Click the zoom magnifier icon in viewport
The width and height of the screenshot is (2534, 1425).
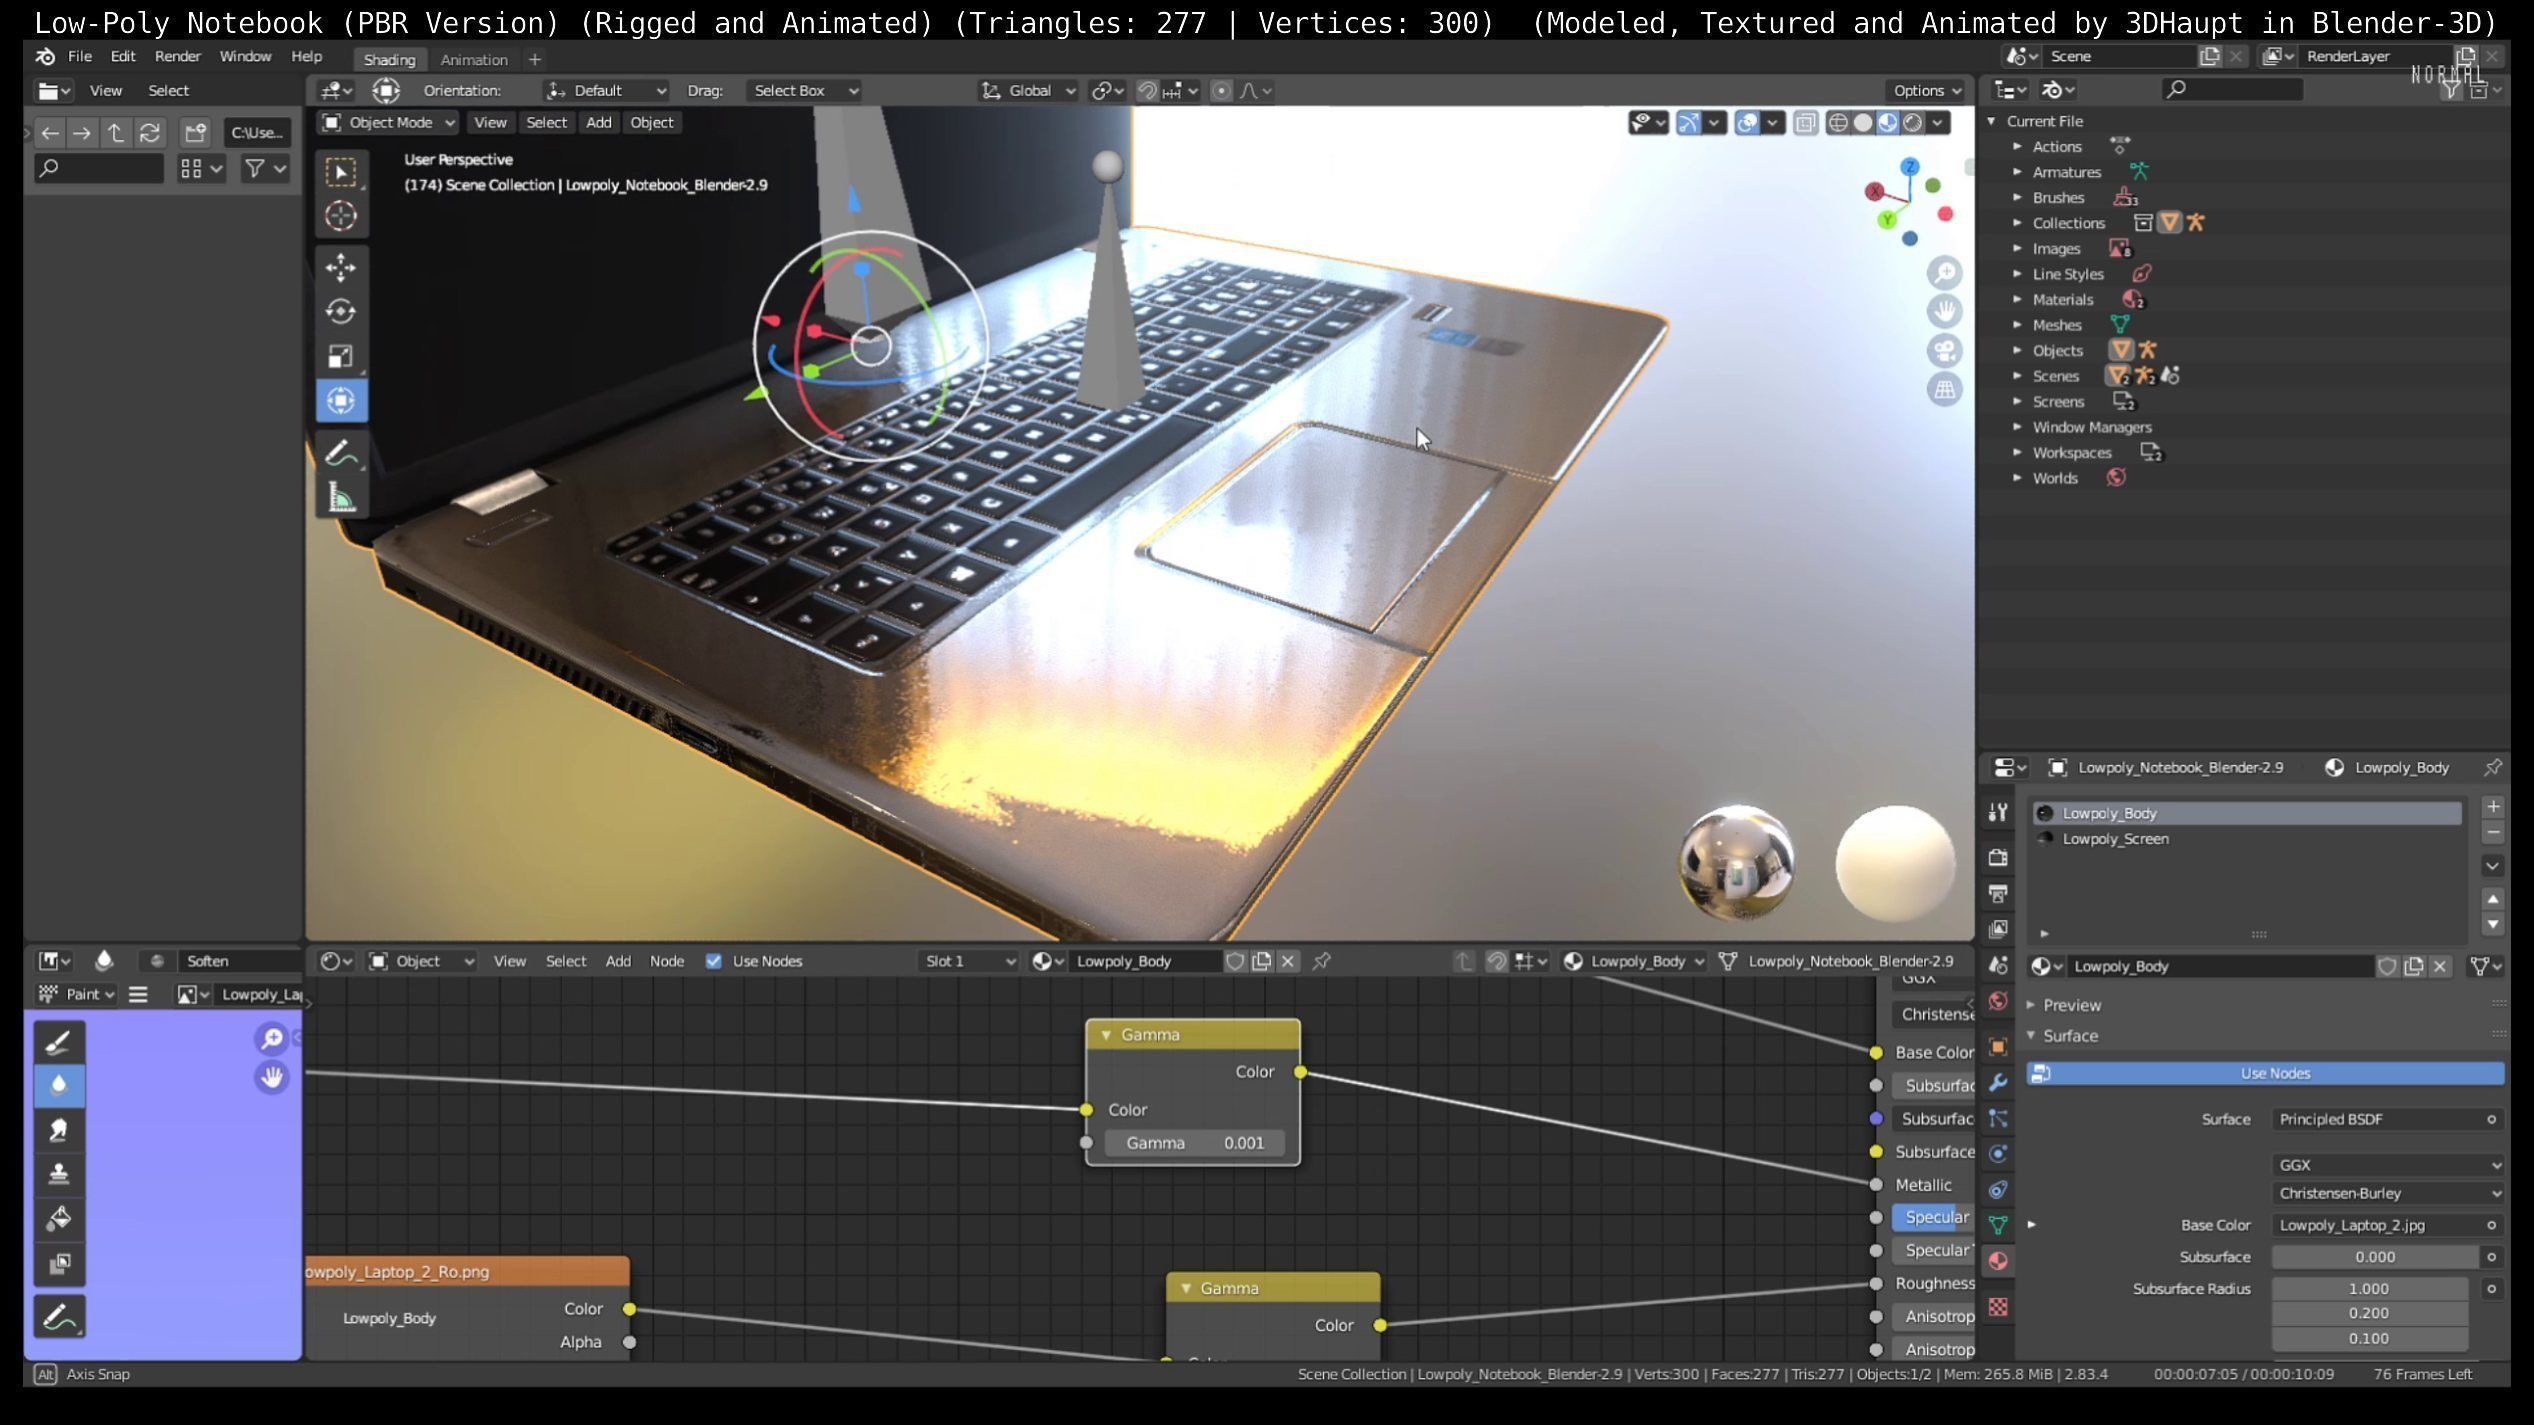point(1944,273)
